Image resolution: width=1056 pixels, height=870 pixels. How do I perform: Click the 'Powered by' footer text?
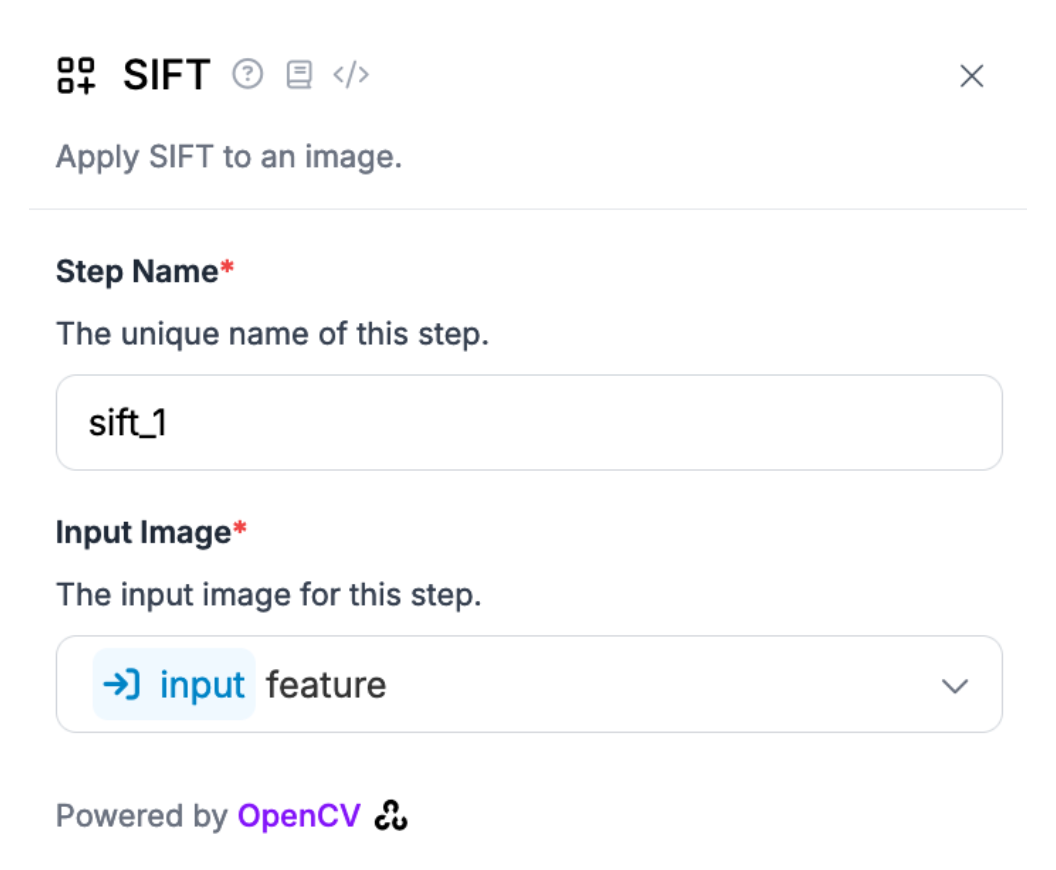tap(142, 816)
